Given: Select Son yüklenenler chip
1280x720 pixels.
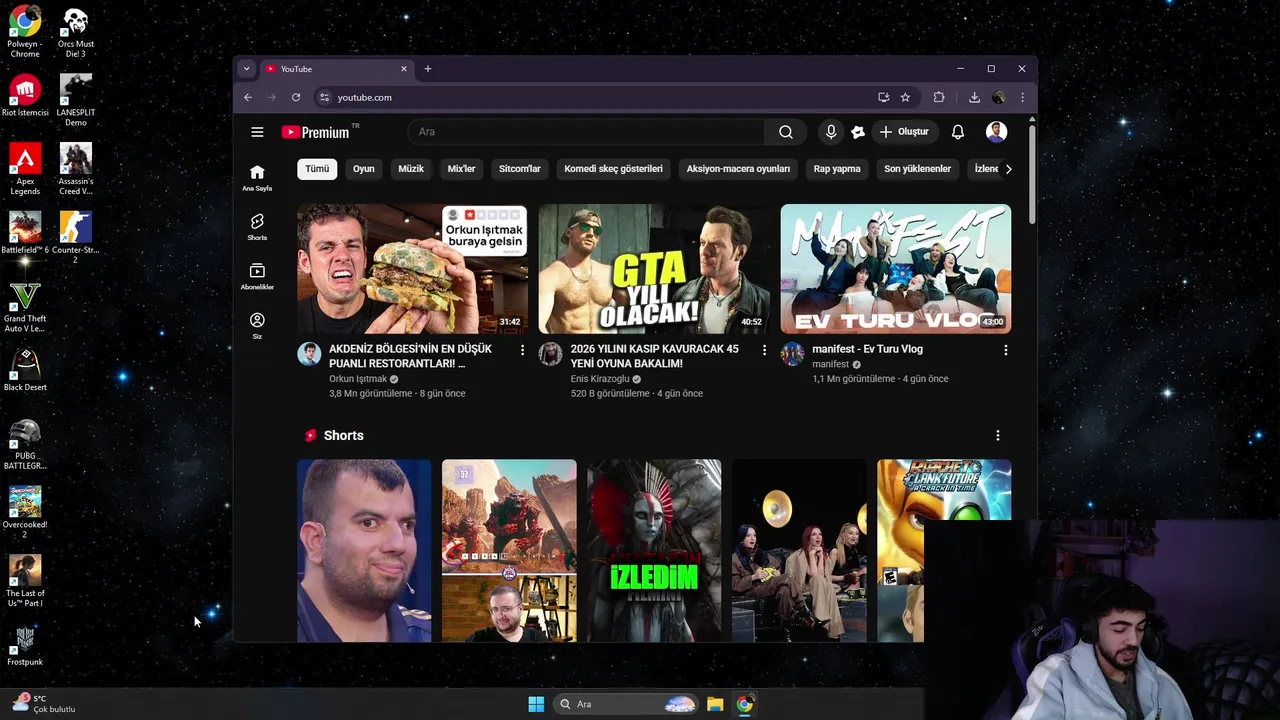Looking at the screenshot, I should [917, 169].
